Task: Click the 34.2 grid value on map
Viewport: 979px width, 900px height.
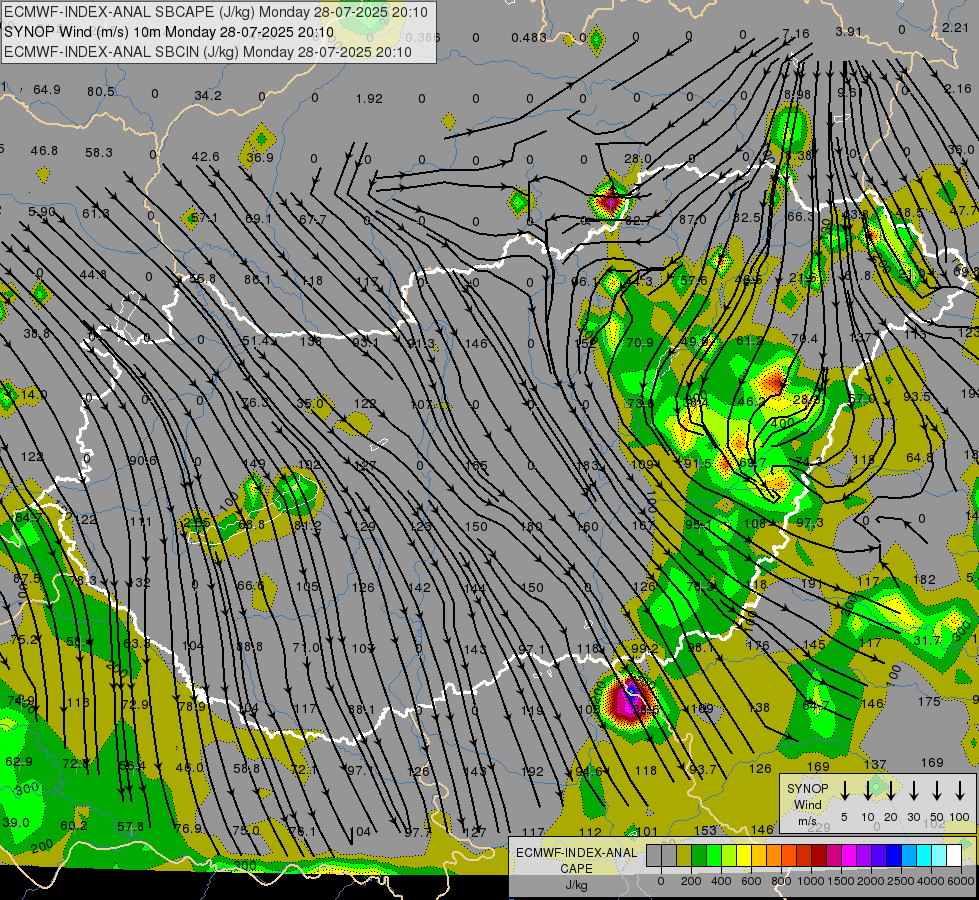Action: tap(208, 96)
